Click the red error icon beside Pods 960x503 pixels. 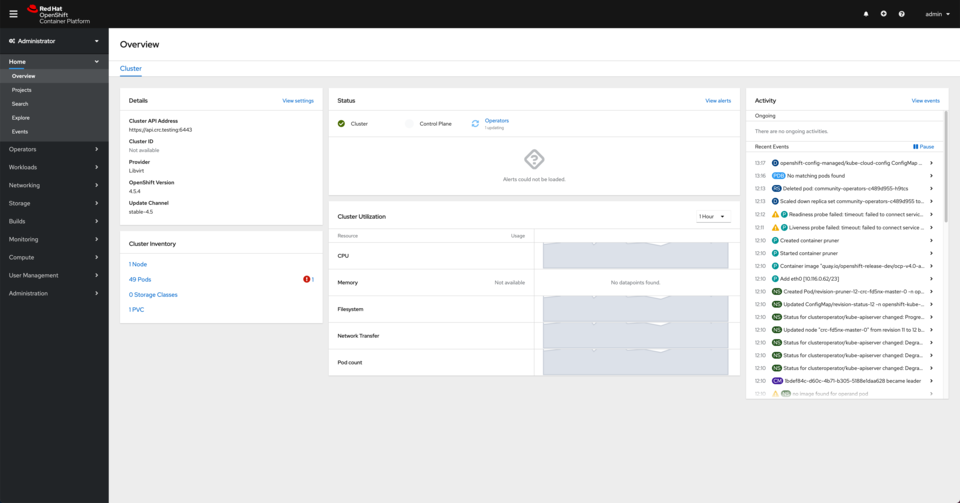click(306, 279)
